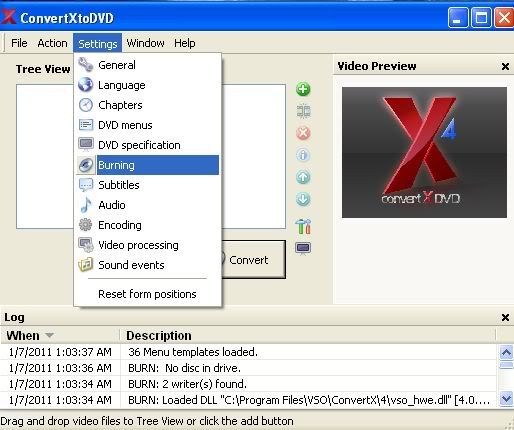This screenshot has width=514, height=430.
Task: Click the ConvertXtoDVD title bar logo
Action: (9, 17)
